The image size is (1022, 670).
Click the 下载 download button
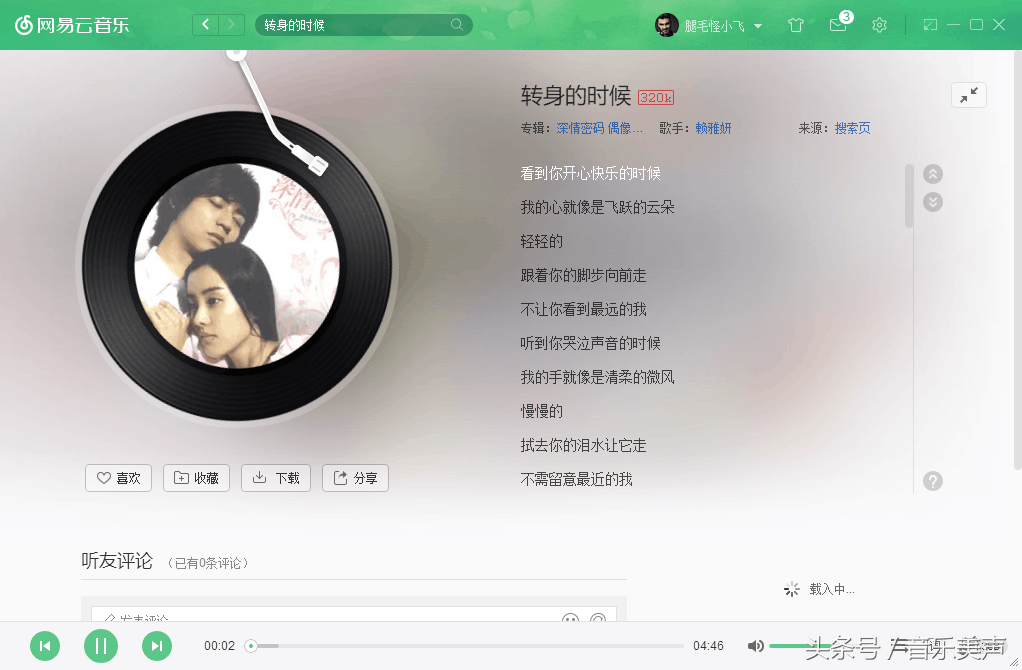276,478
